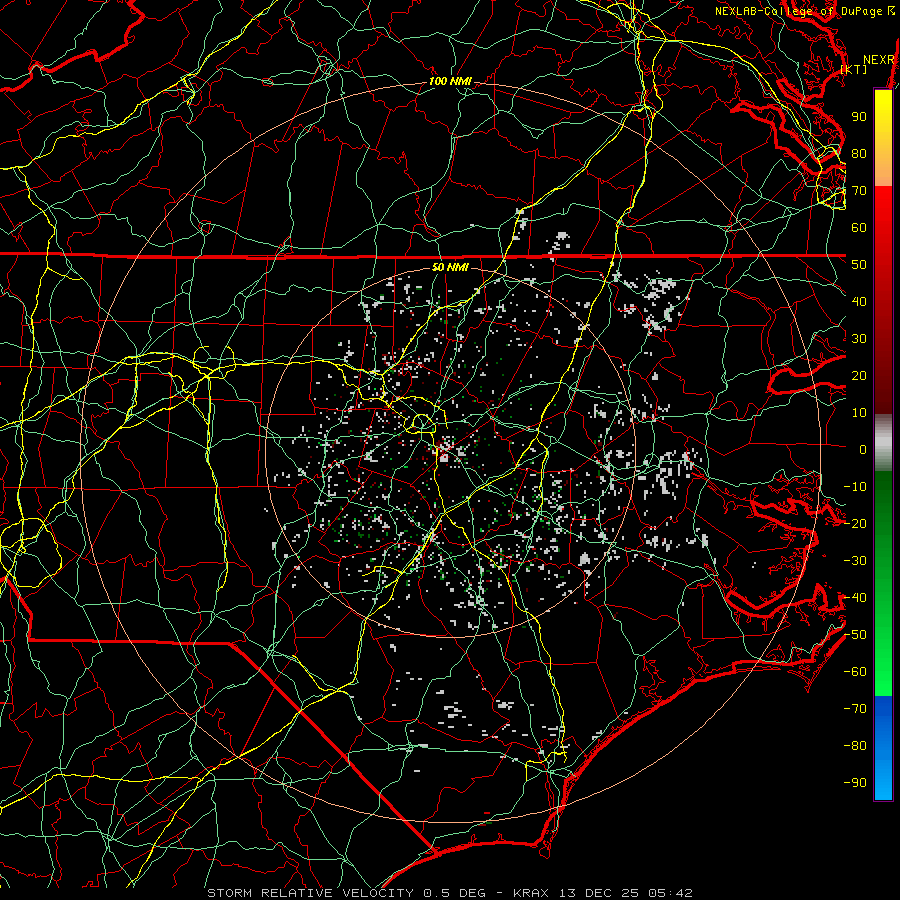Click the blue bottom segment of color scale

[883, 748]
